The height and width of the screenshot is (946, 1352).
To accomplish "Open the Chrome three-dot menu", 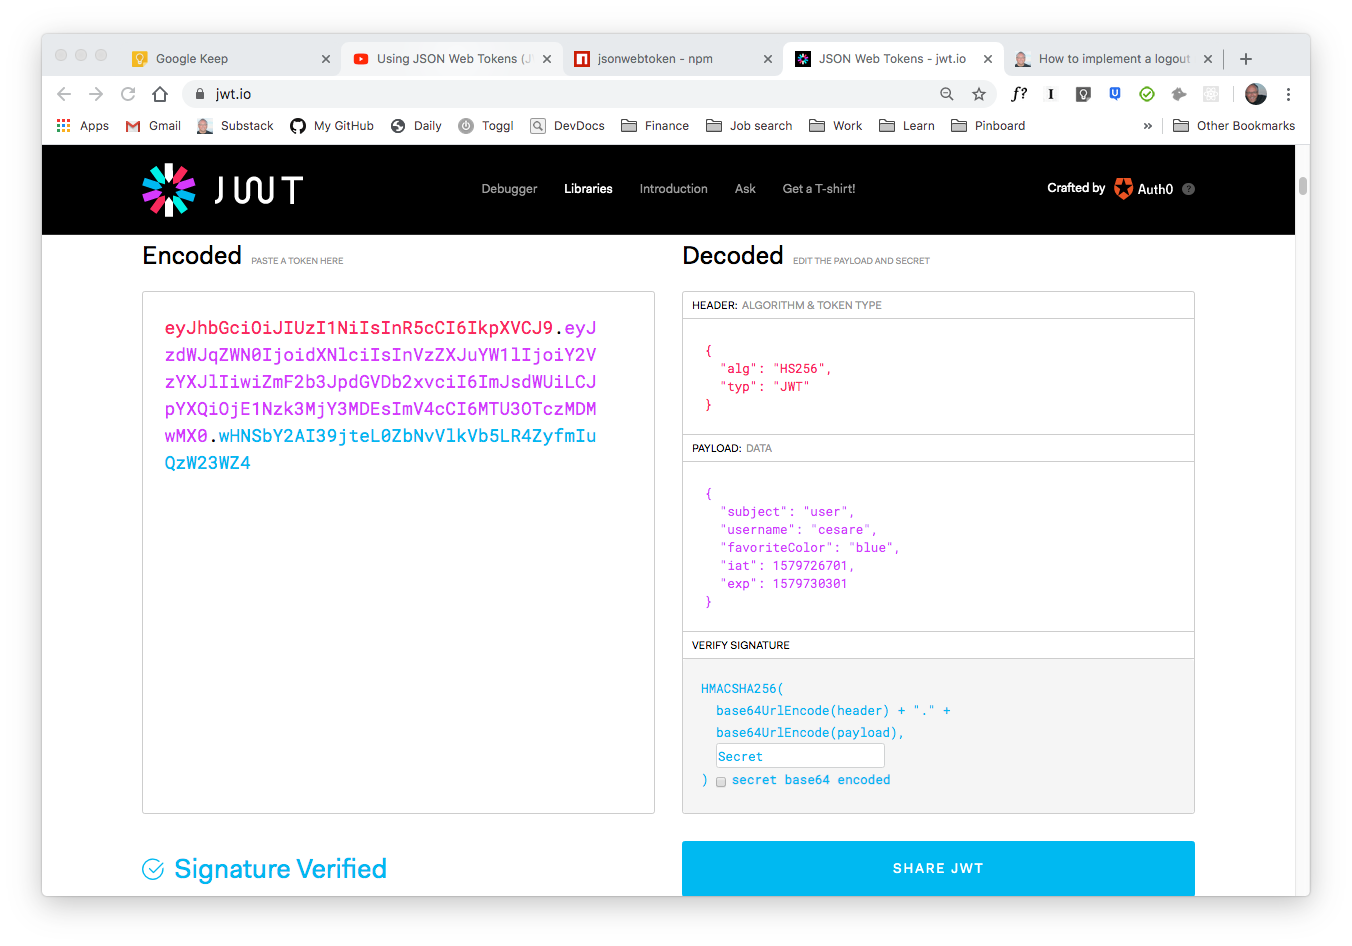I will (1288, 94).
